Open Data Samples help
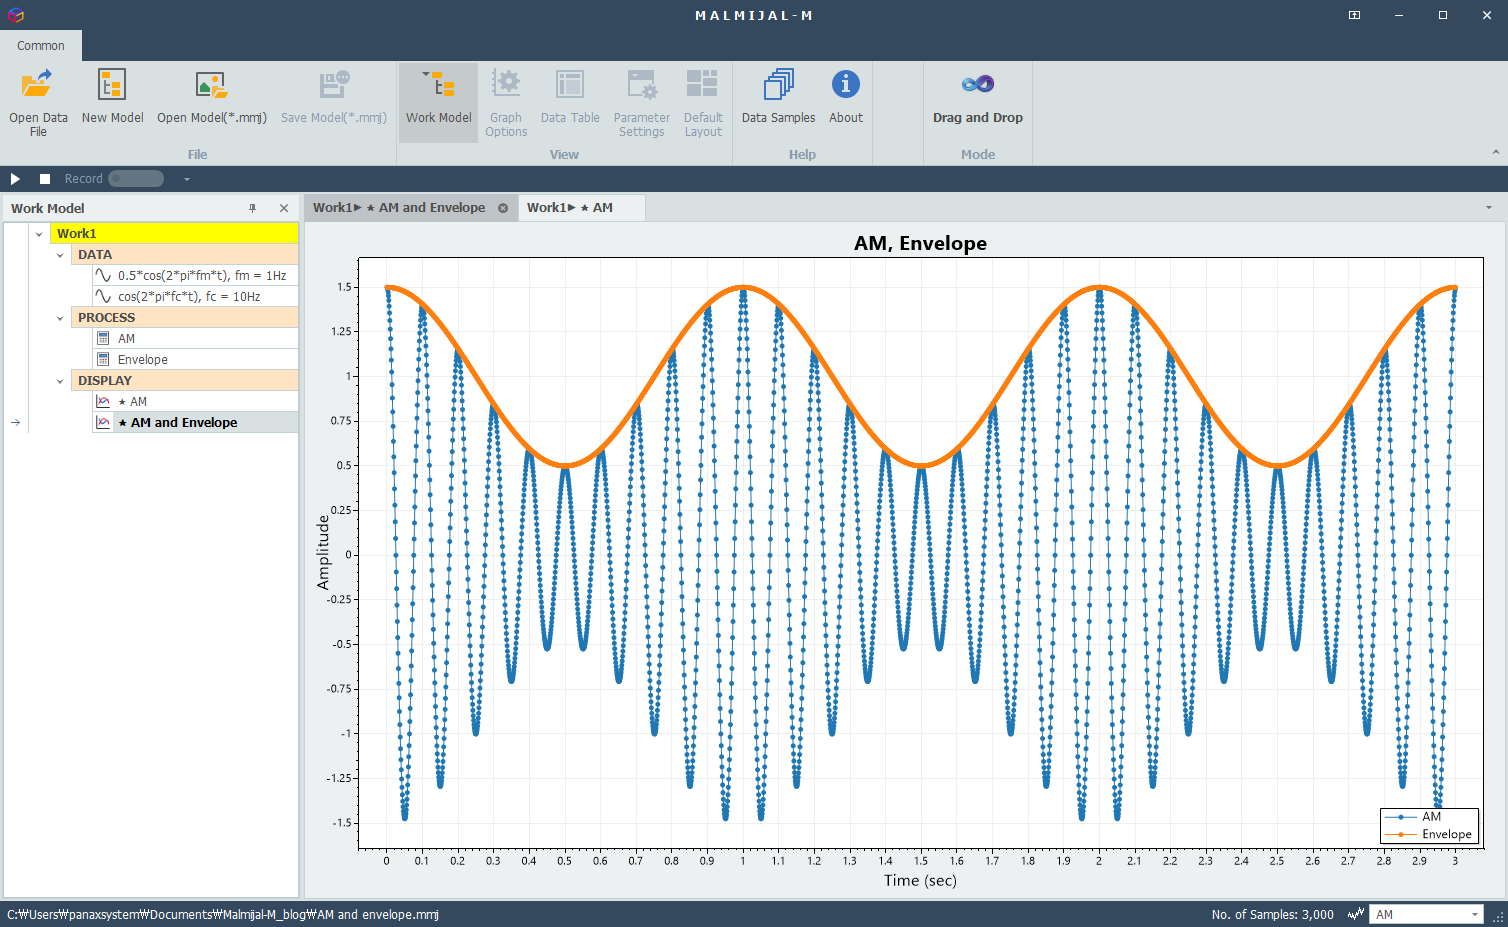This screenshot has width=1508, height=927. (778, 97)
